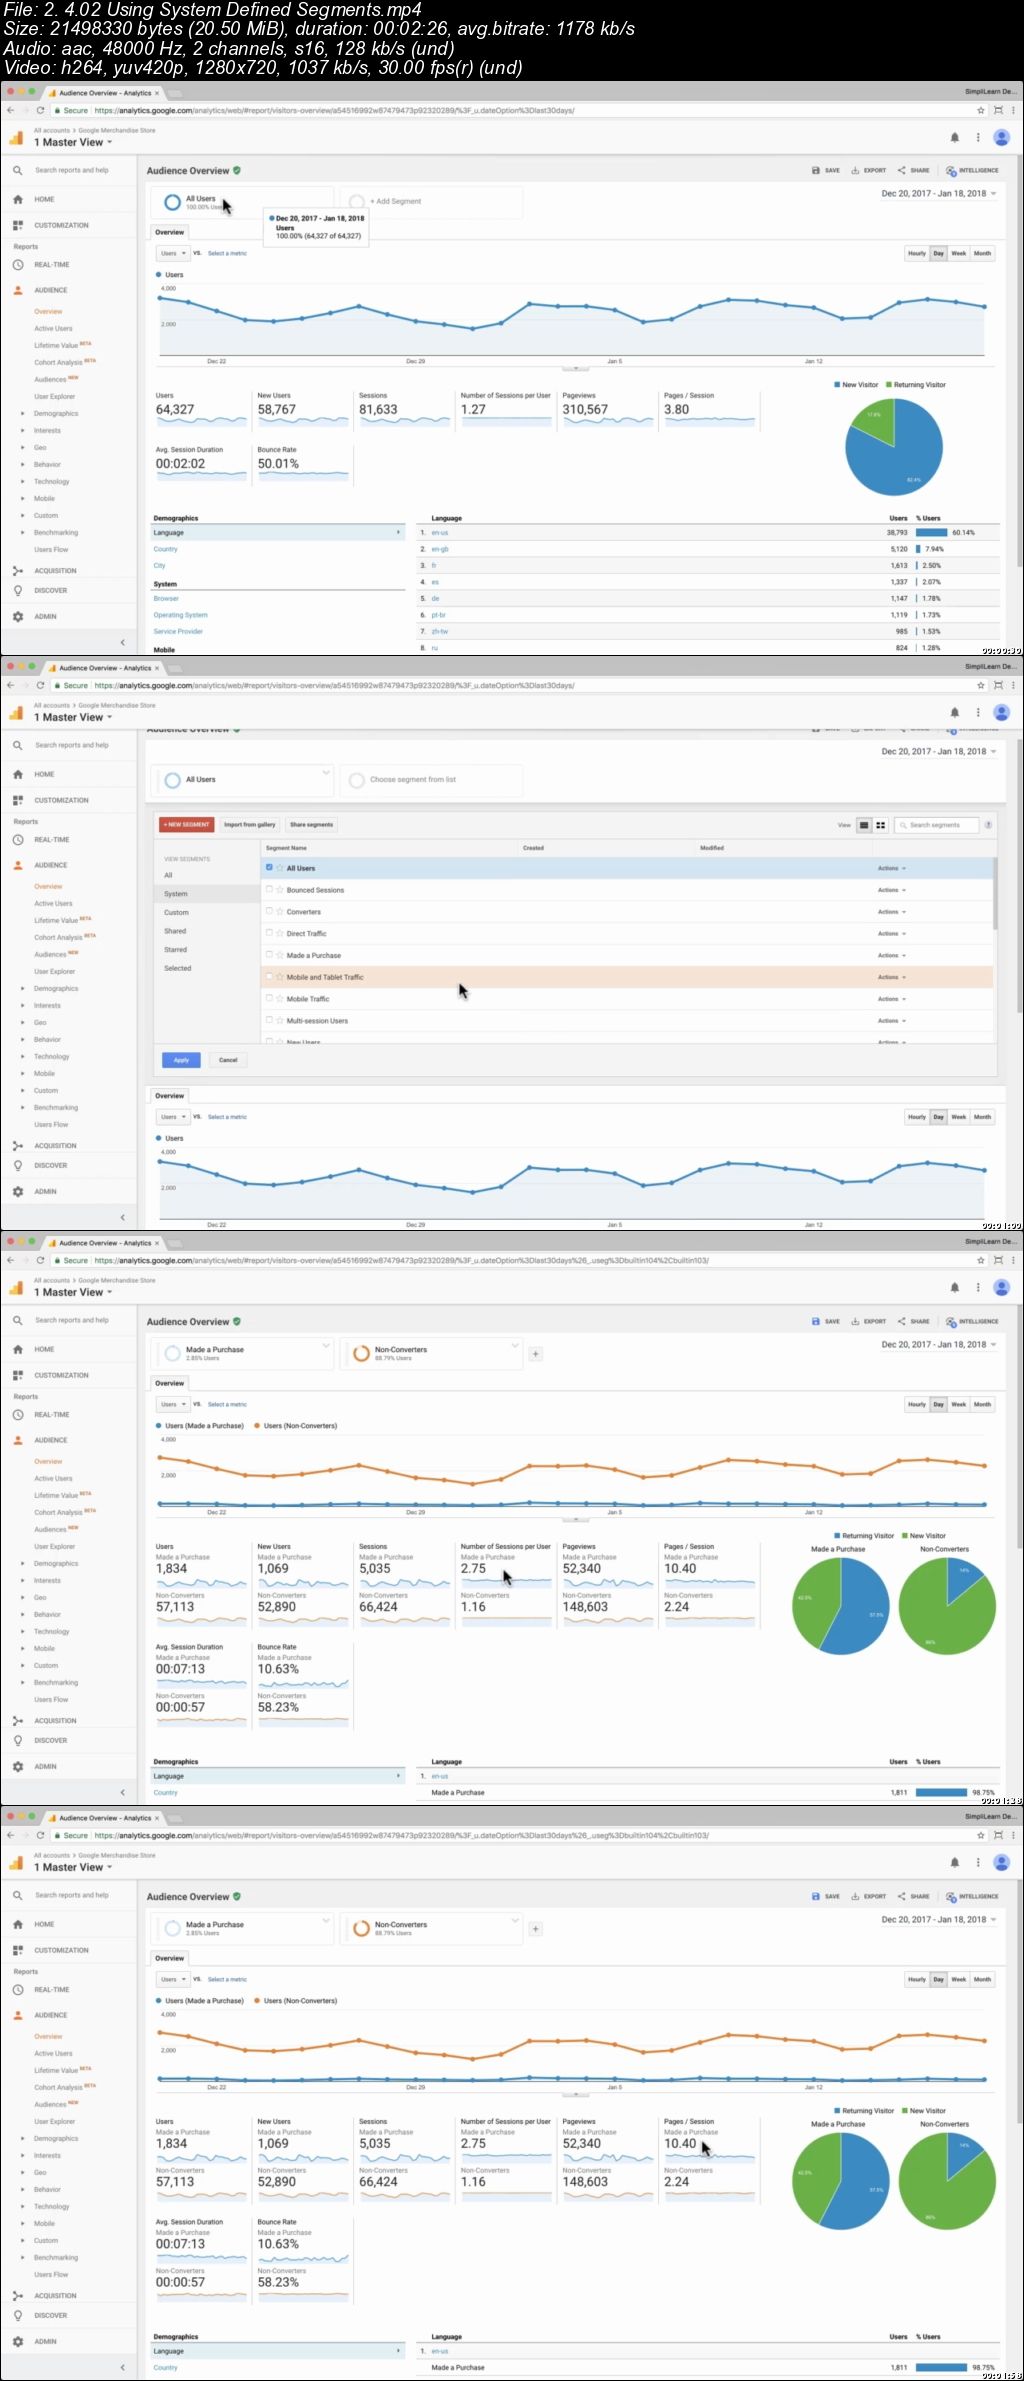1024x2381 pixels.
Task: Tick the Bounced Sessions segment checkbox
Action: click(269, 889)
